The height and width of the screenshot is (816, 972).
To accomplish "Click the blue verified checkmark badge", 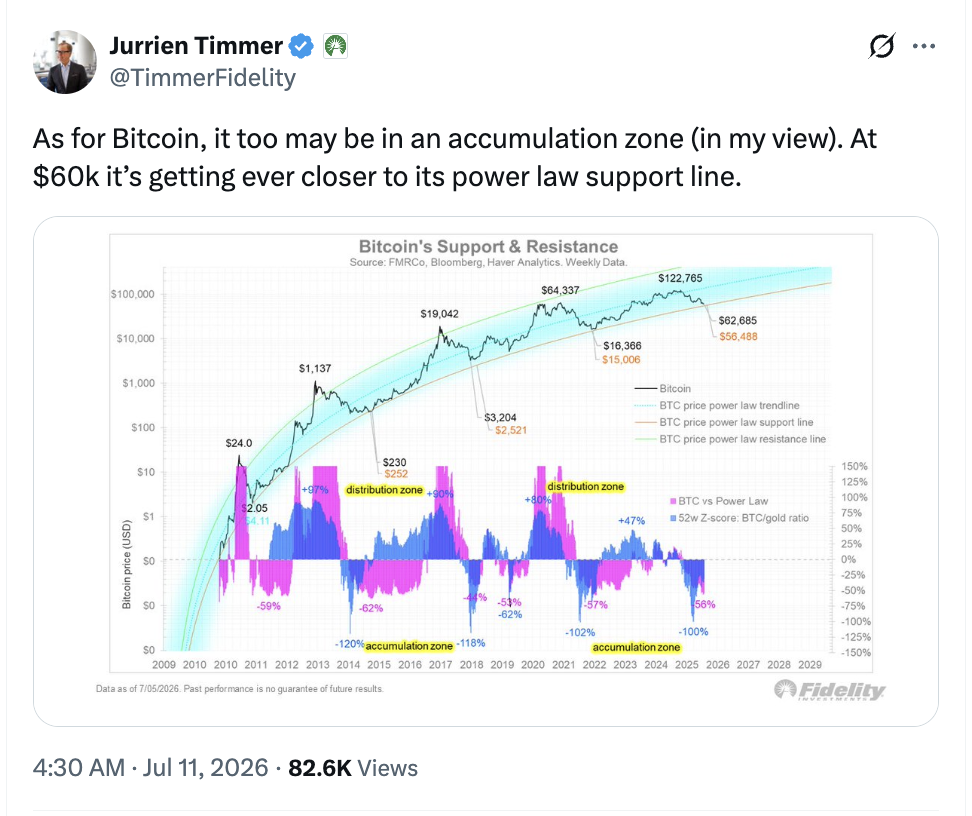I will click(301, 47).
